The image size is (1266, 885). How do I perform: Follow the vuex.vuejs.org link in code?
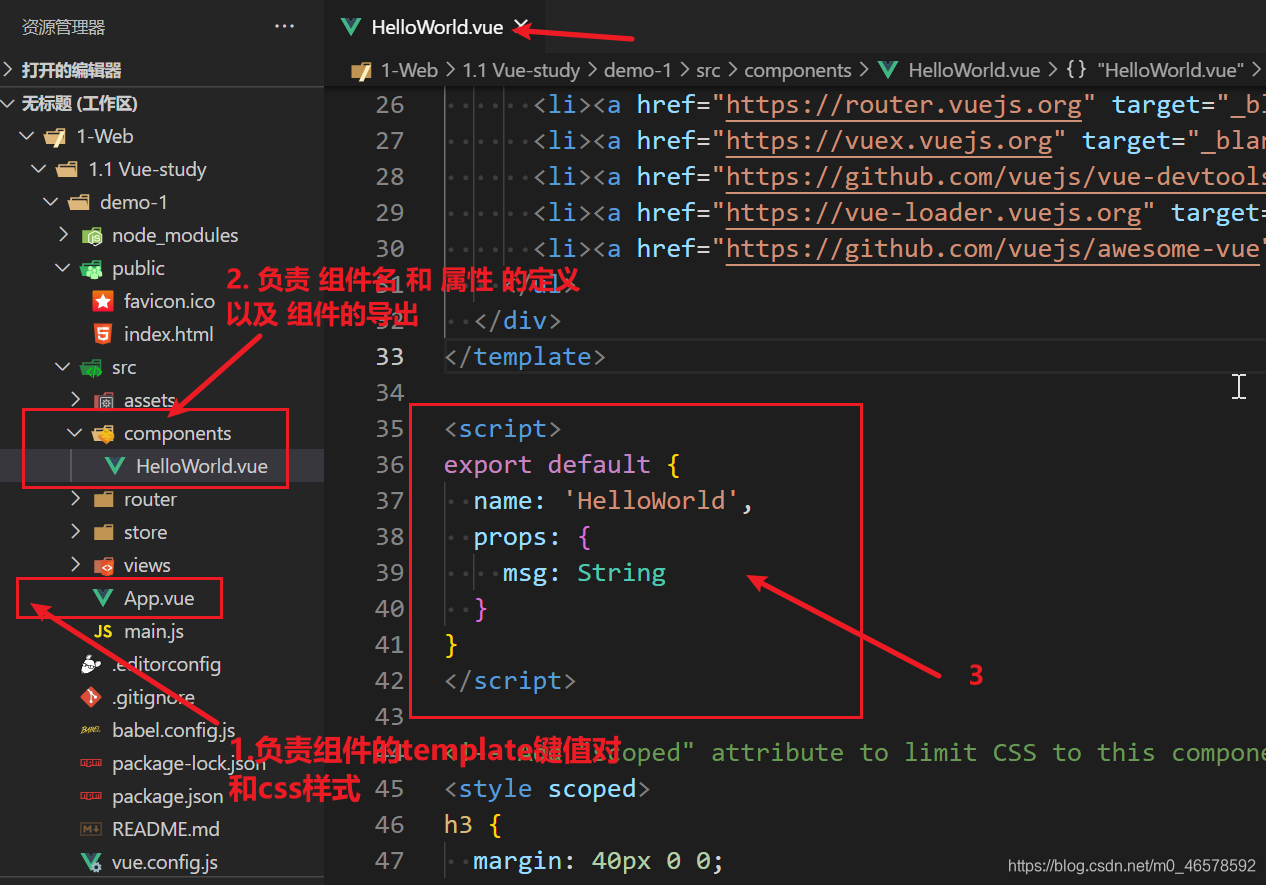[889, 141]
